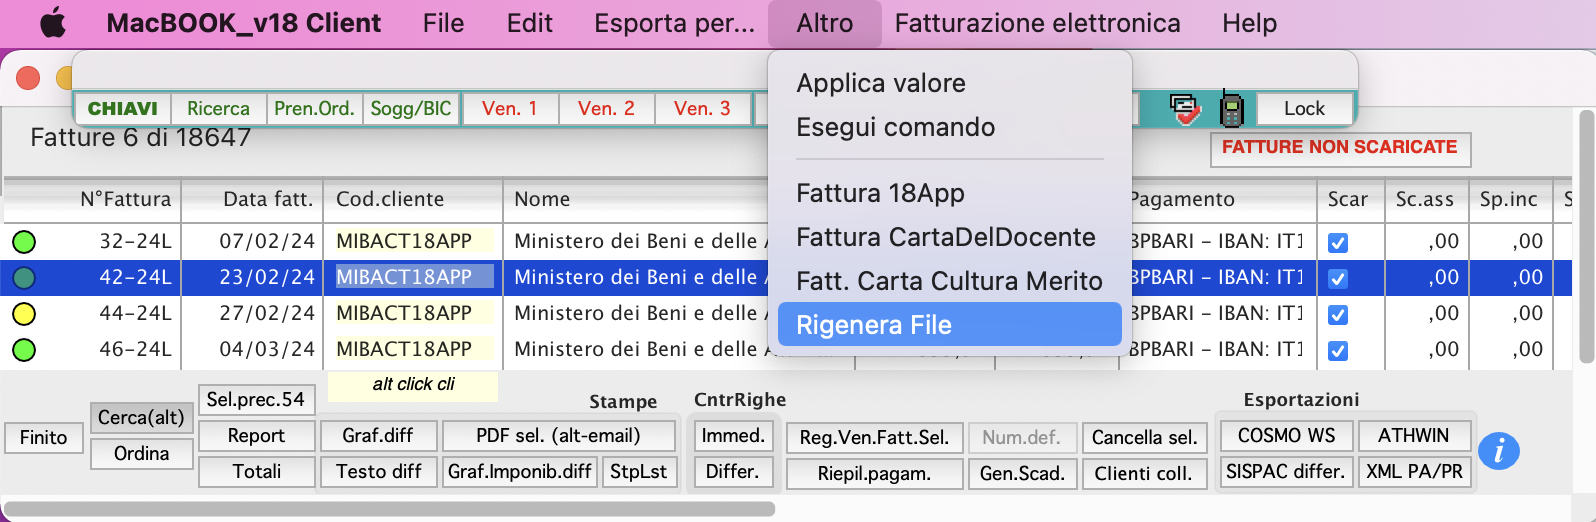This screenshot has width=1596, height=522.
Task: Click the vertical scrollbar thumb
Action: click(1587, 236)
